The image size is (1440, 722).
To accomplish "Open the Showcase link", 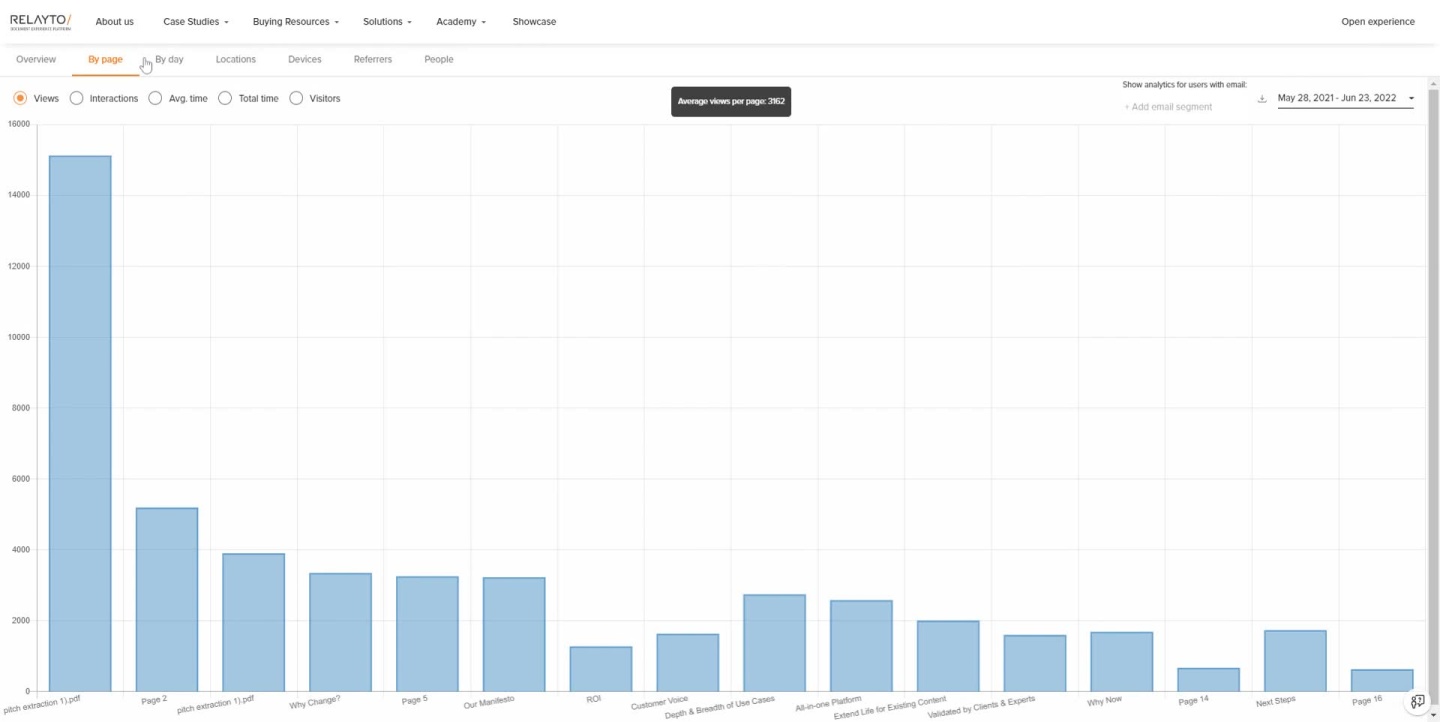I will pos(534,22).
